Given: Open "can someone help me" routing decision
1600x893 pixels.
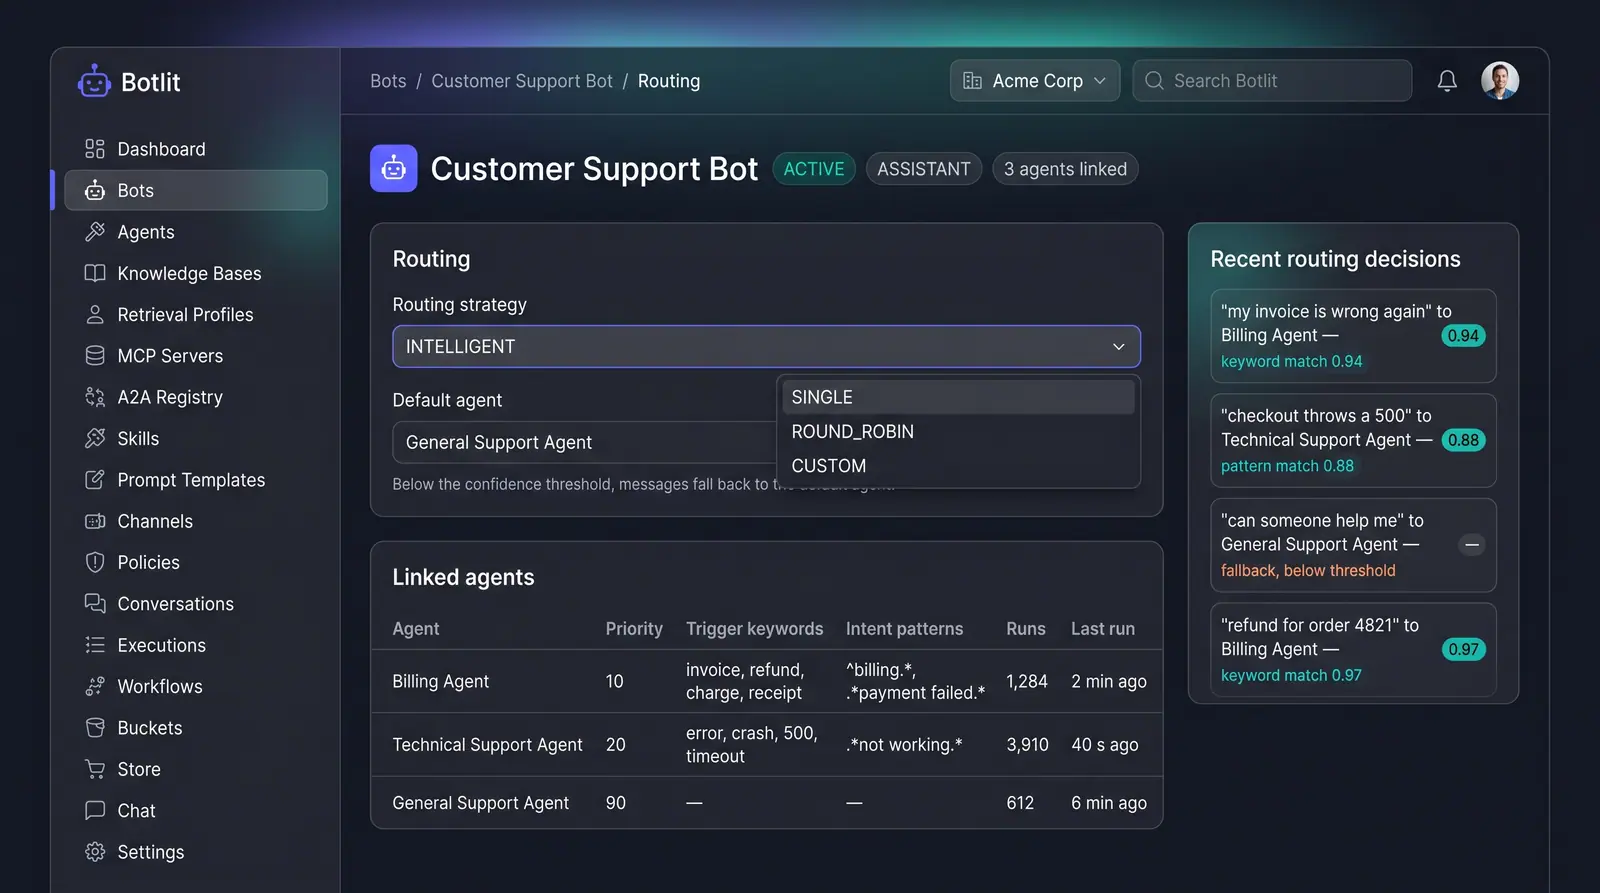Looking at the screenshot, I should click(x=1353, y=545).
